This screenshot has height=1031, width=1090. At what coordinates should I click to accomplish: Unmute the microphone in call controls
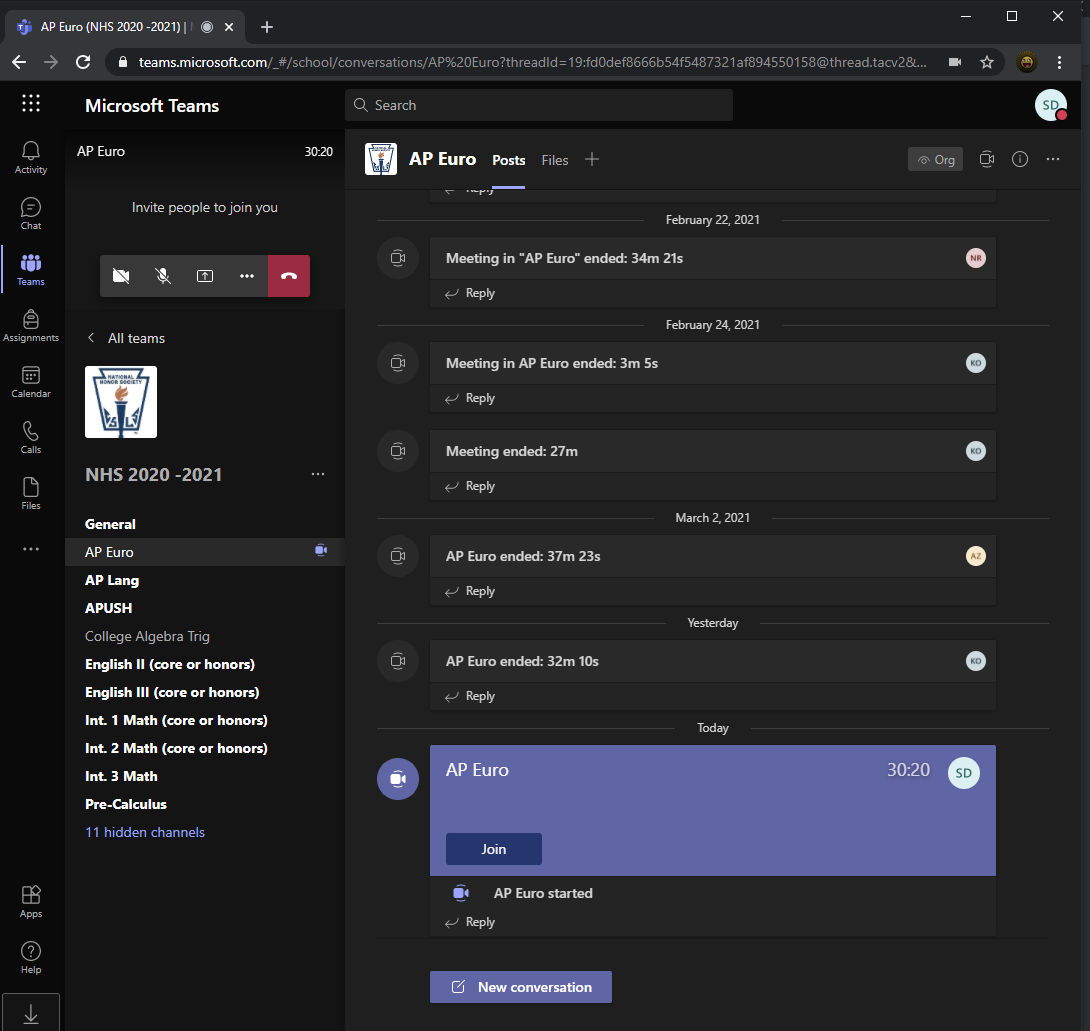tap(163, 276)
